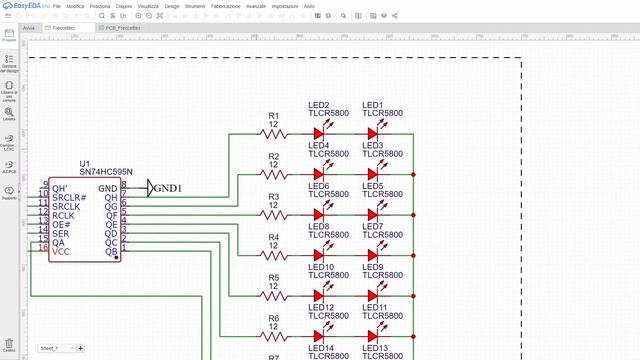Click the LED7 label text
The width and height of the screenshot is (640, 360).
click(373, 226)
